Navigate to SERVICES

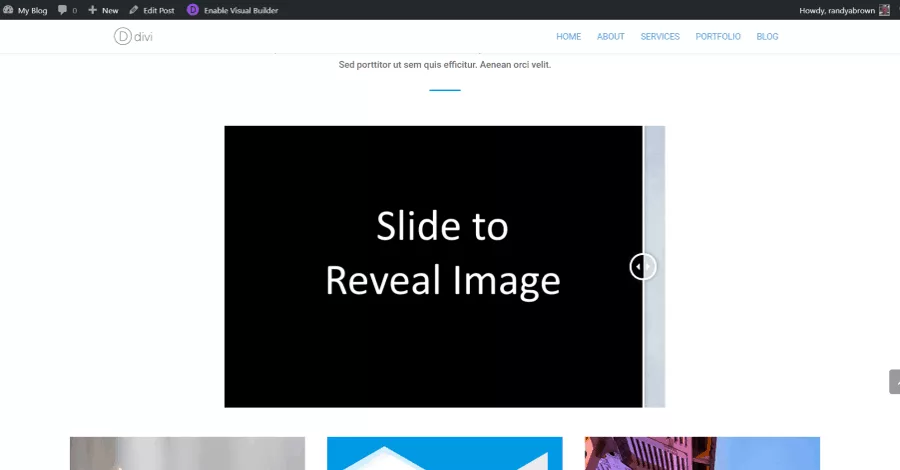click(x=660, y=36)
